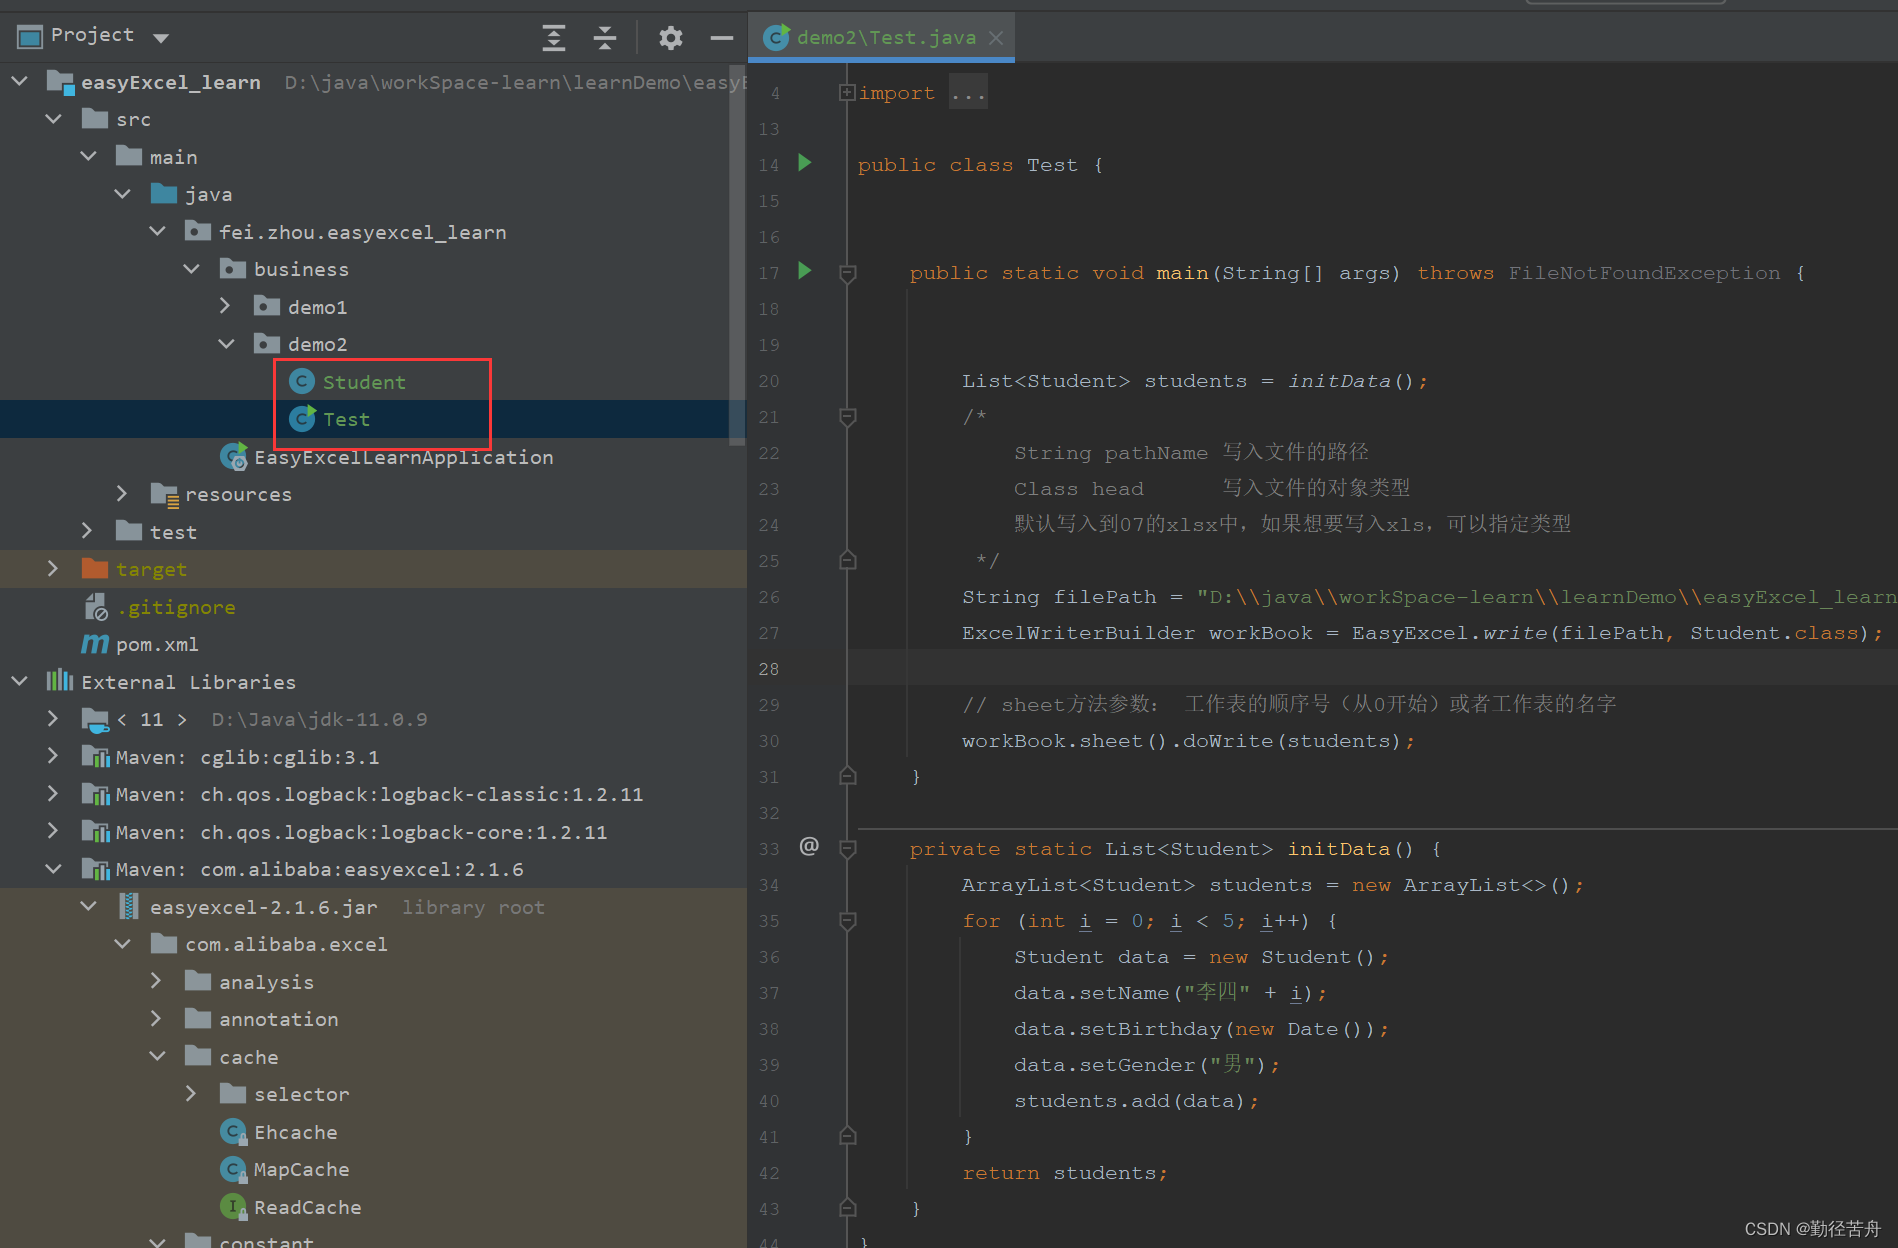This screenshot has height=1248, width=1898.
Task: Collapse External Libraries node
Action: 19,681
